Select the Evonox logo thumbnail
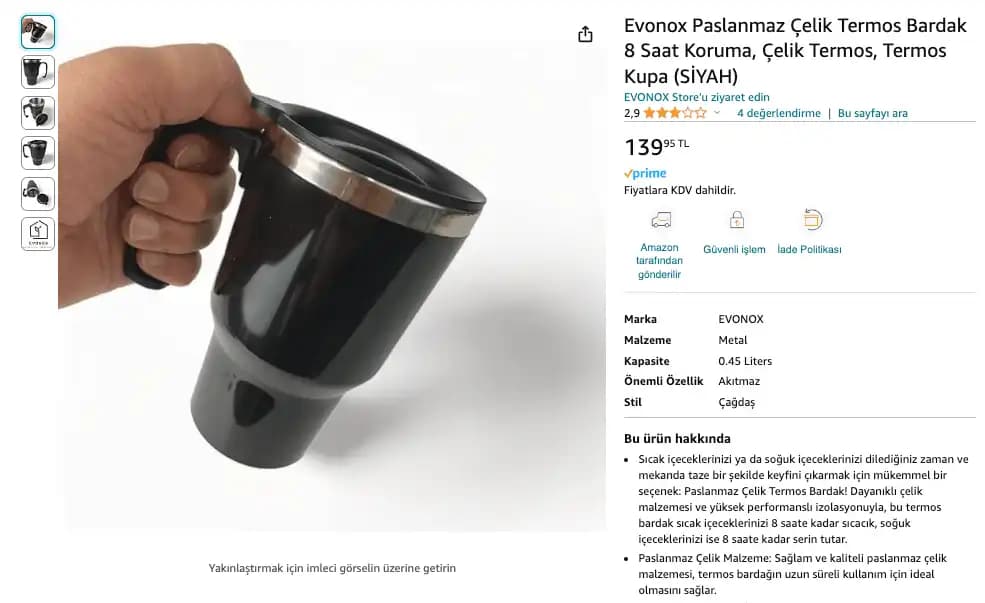Screen dimensions: 985x603 38,234
